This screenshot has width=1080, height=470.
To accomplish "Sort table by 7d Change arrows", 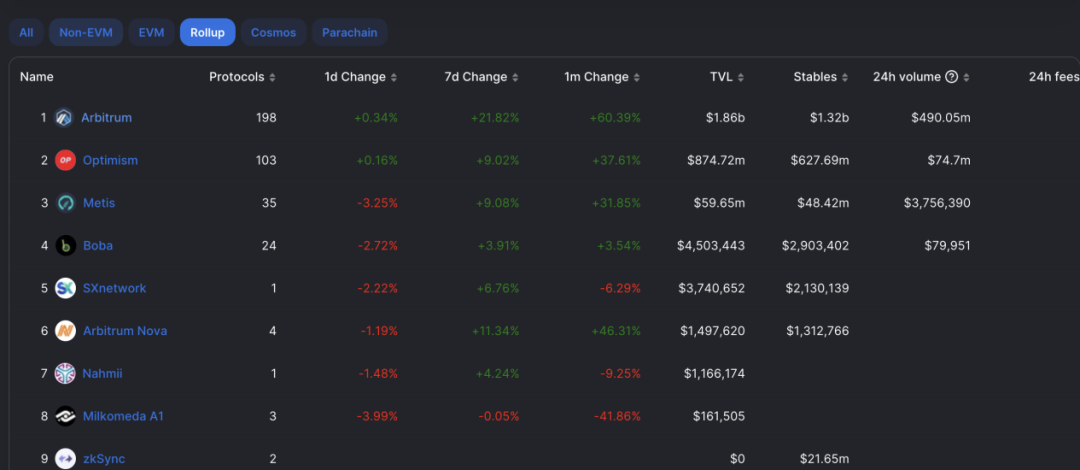I will coord(515,78).
